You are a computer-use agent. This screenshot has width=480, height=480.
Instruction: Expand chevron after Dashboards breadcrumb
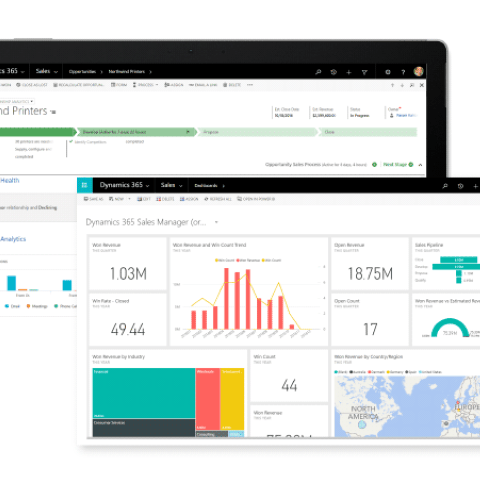point(223,186)
